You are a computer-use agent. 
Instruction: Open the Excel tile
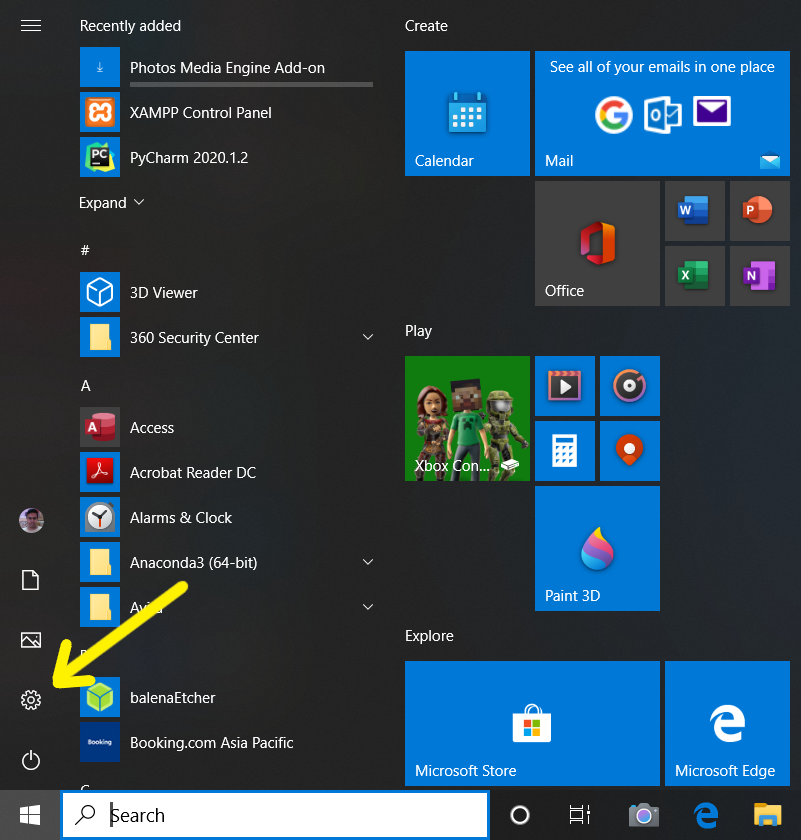[x=694, y=276]
